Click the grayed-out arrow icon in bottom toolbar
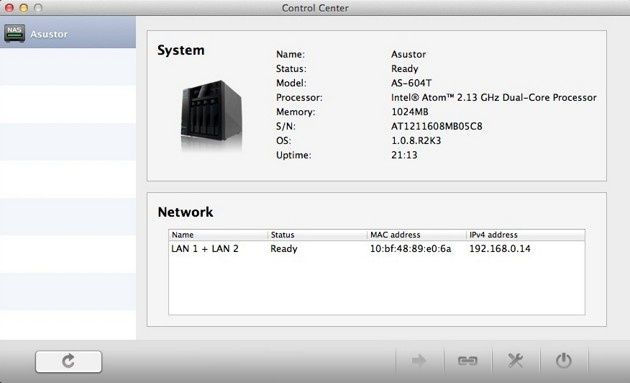The height and width of the screenshot is (383, 630). click(x=419, y=360)
